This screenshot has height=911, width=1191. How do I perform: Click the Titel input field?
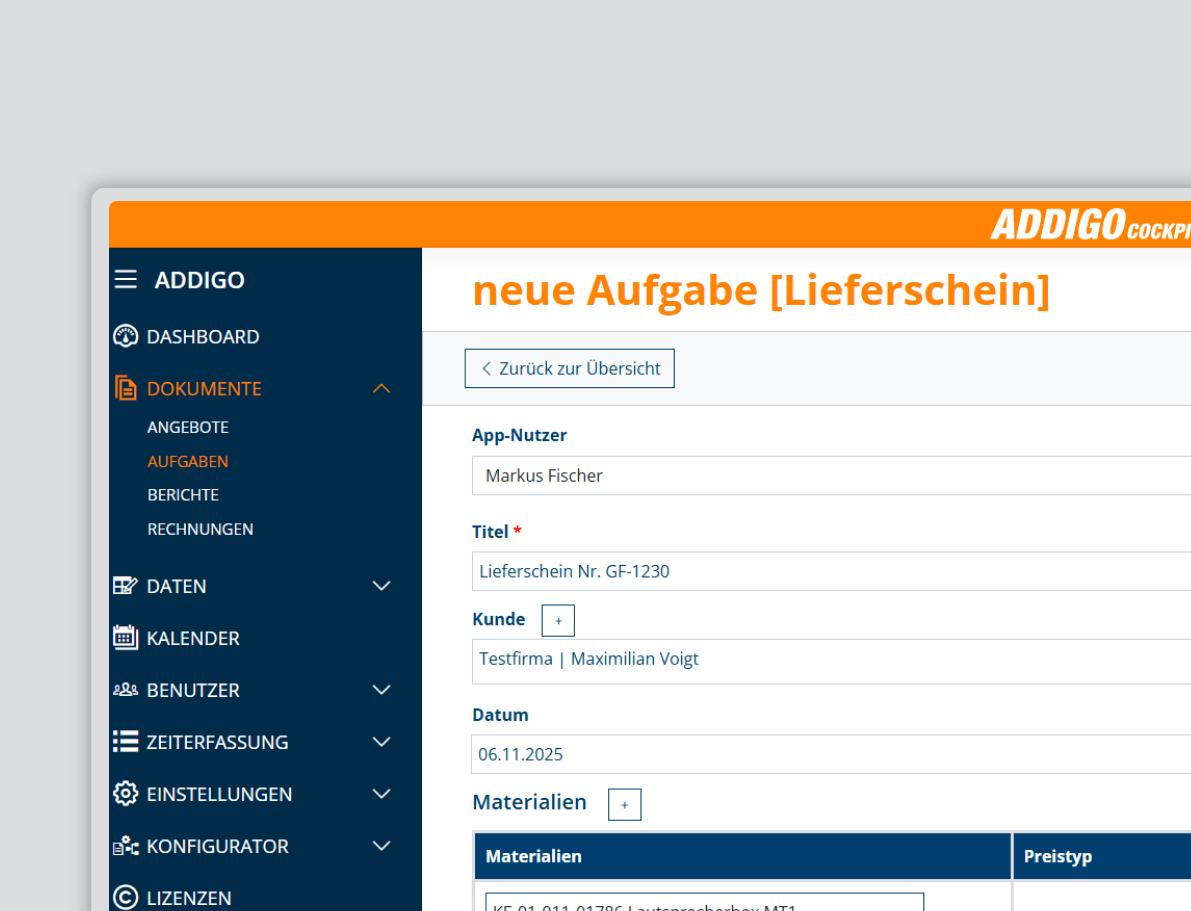coord(830,572)
